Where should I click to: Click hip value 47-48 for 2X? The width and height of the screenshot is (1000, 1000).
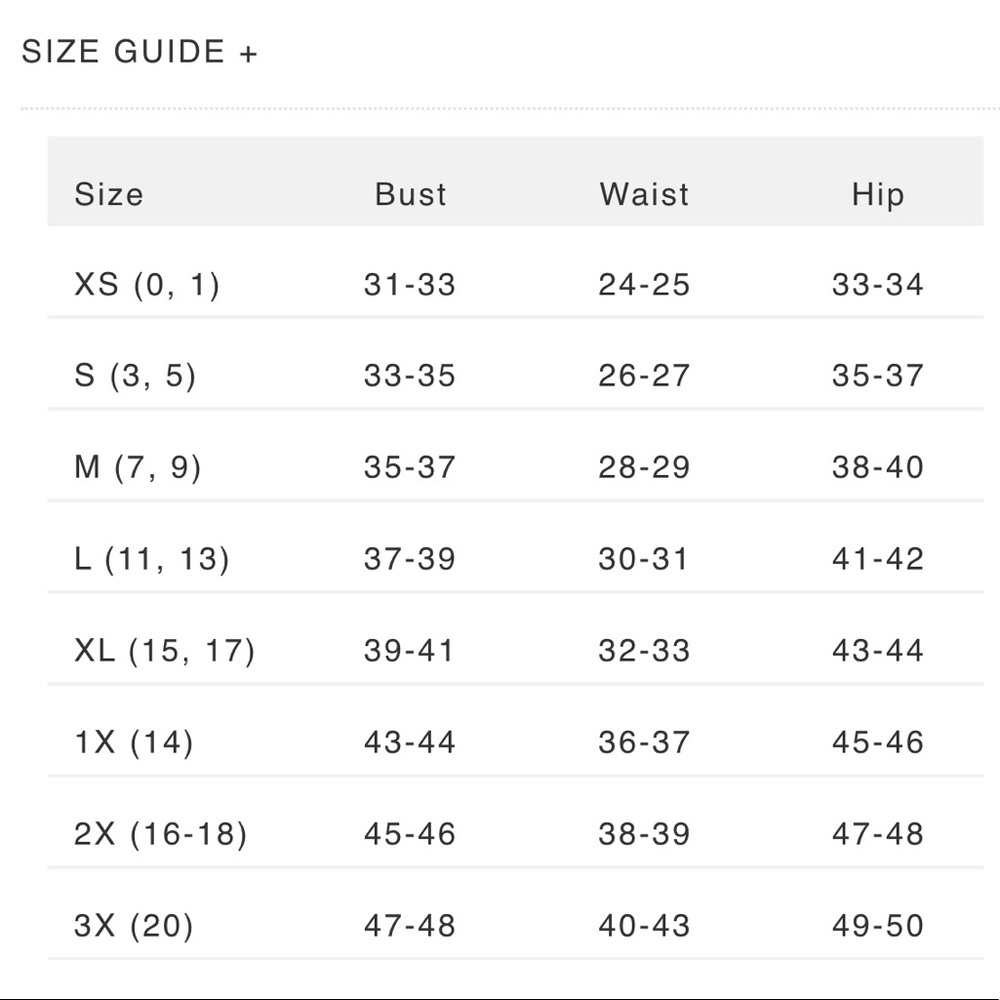878,834
